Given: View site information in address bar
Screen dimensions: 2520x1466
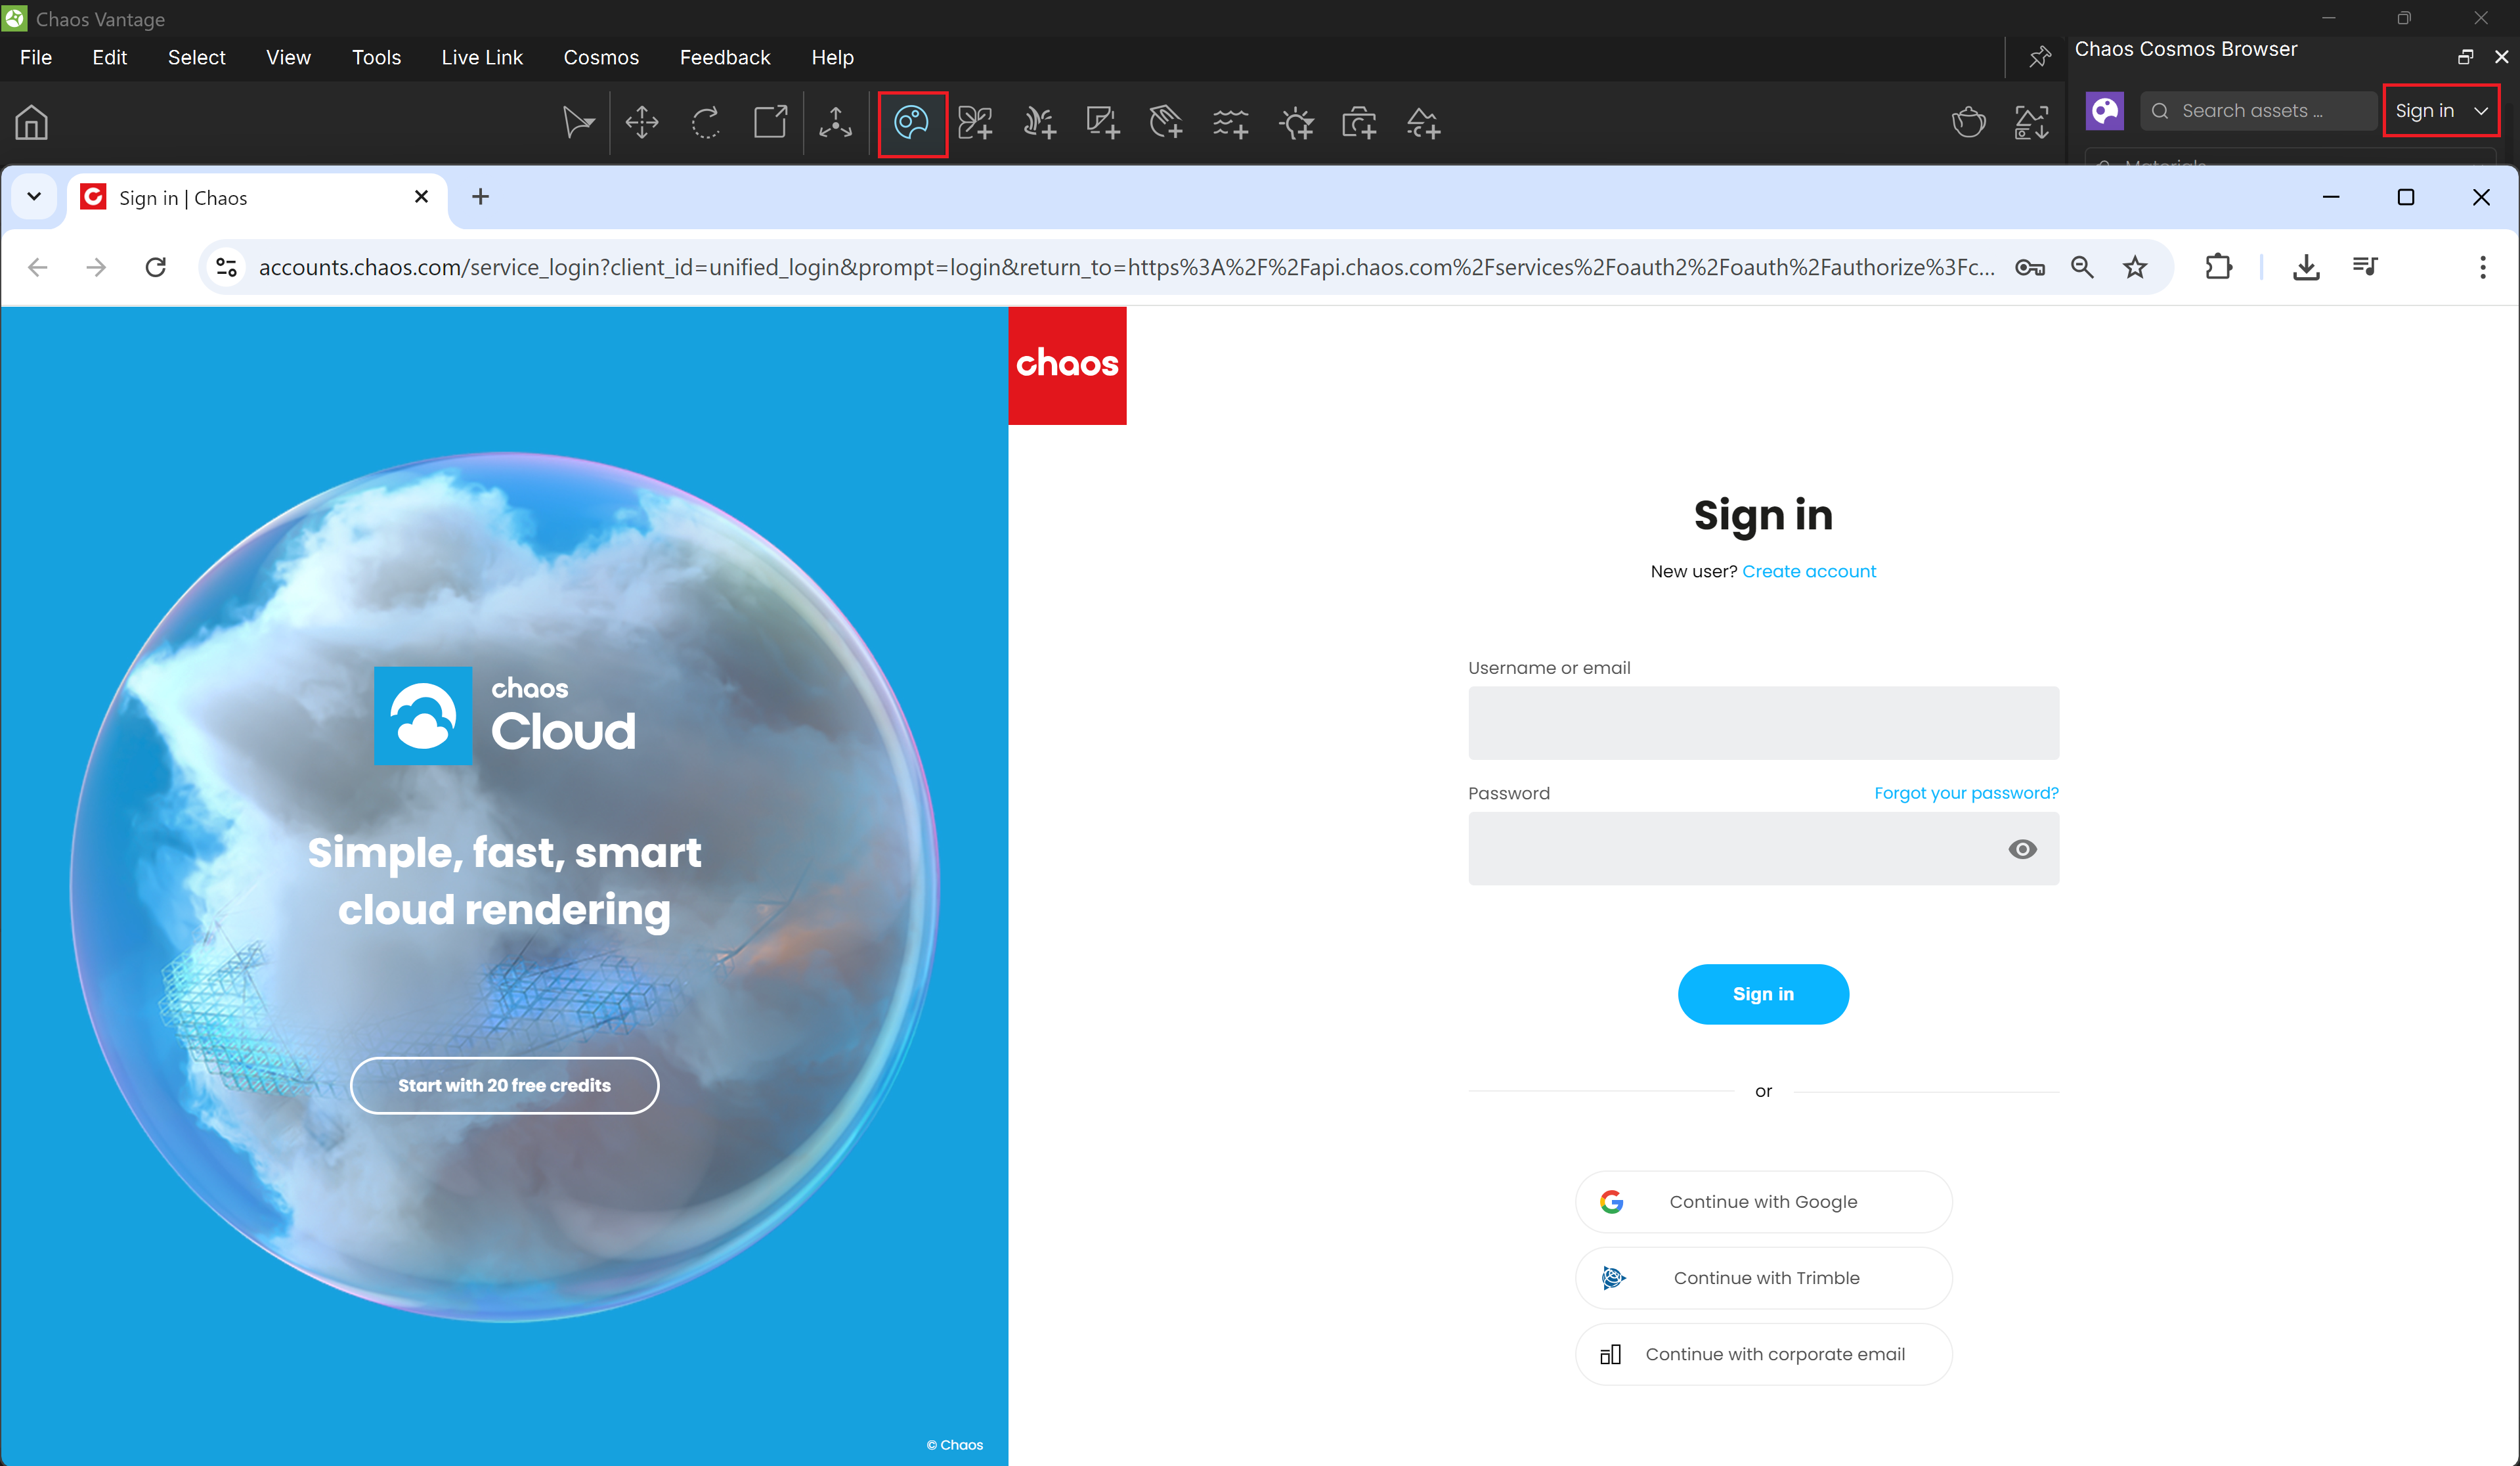Looking at the screenshot, I should (x=227, y=267).
